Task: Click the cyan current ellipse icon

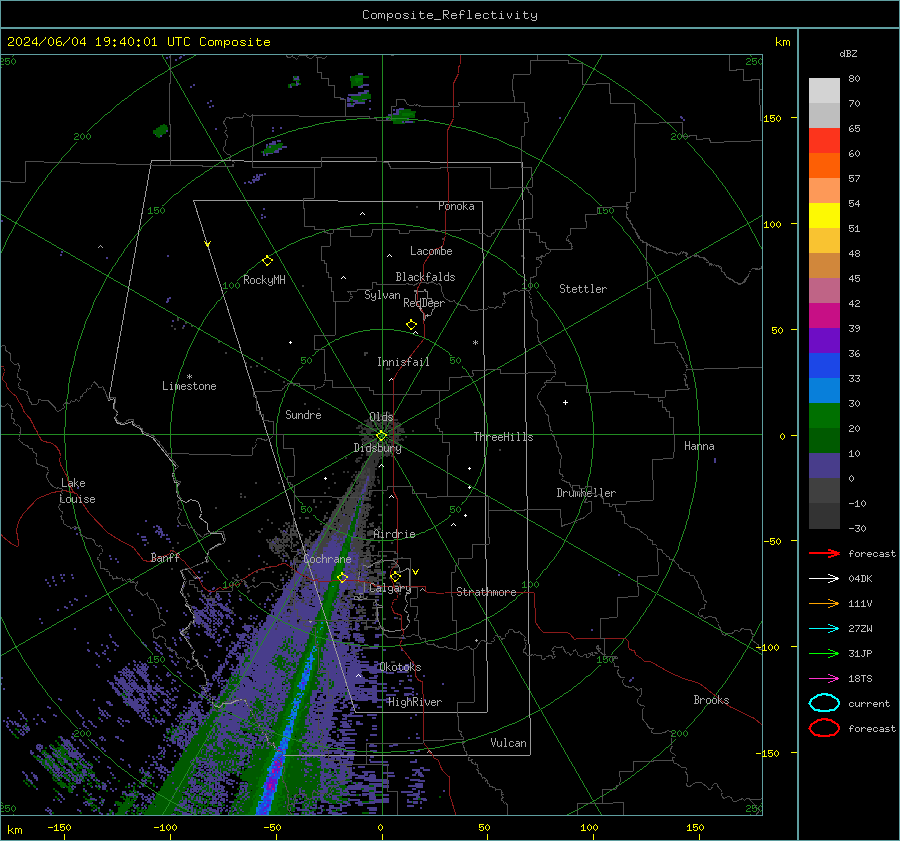Action: coord(824,703)
